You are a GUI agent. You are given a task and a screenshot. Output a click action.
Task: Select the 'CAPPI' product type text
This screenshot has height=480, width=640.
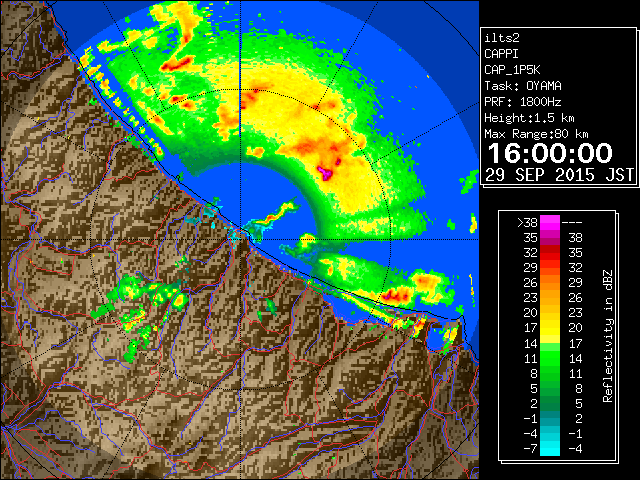pos(501,54)
